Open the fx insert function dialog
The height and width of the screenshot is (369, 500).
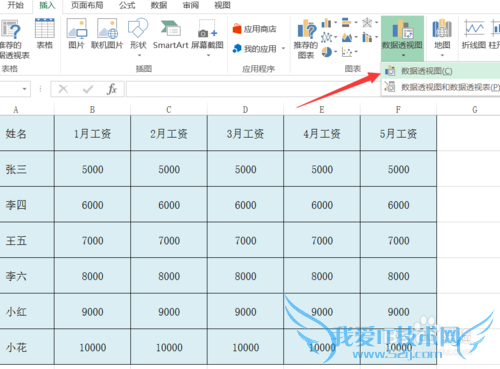coord(112,89)
